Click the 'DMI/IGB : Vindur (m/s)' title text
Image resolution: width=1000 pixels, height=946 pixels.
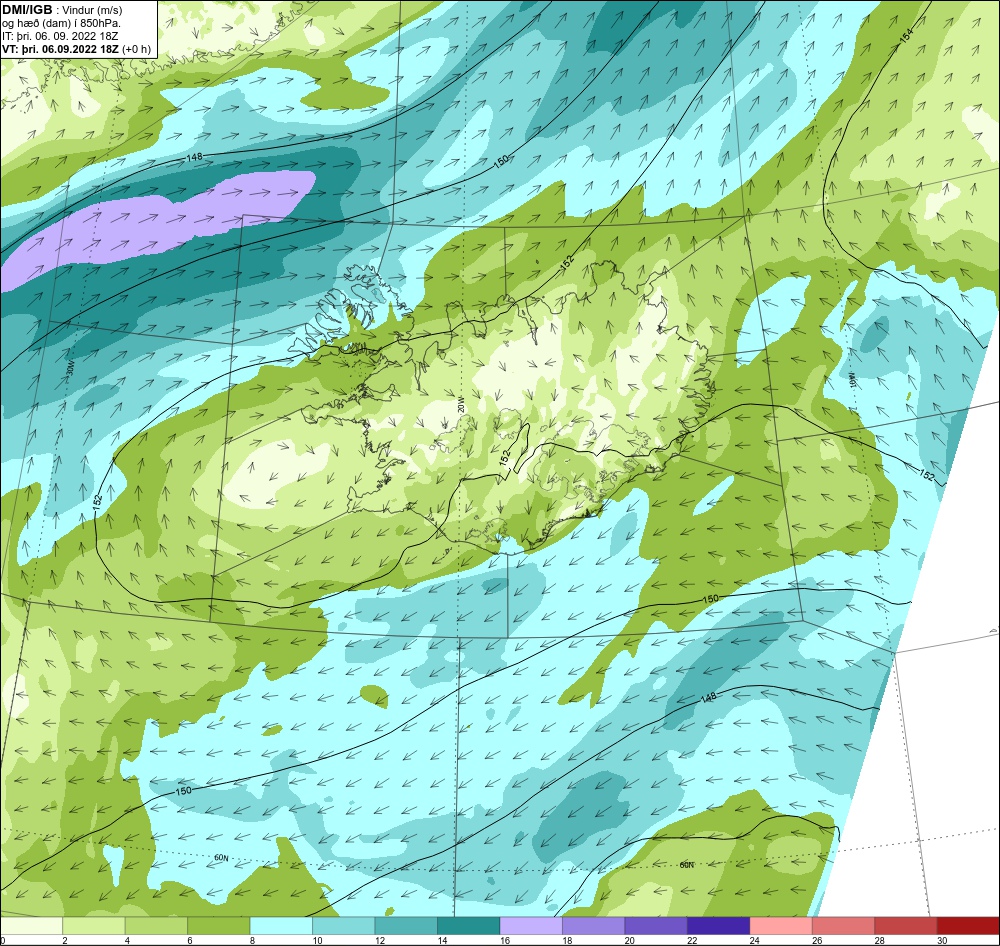[x=62, y=10]
